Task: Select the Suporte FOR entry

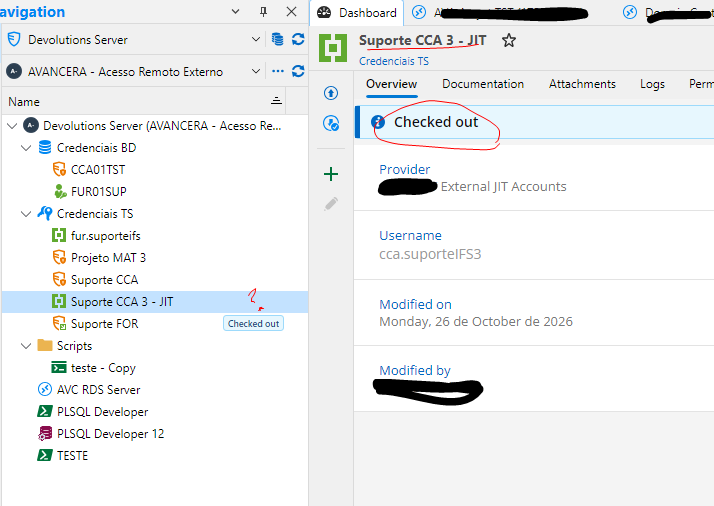Action: click(105, 324)
